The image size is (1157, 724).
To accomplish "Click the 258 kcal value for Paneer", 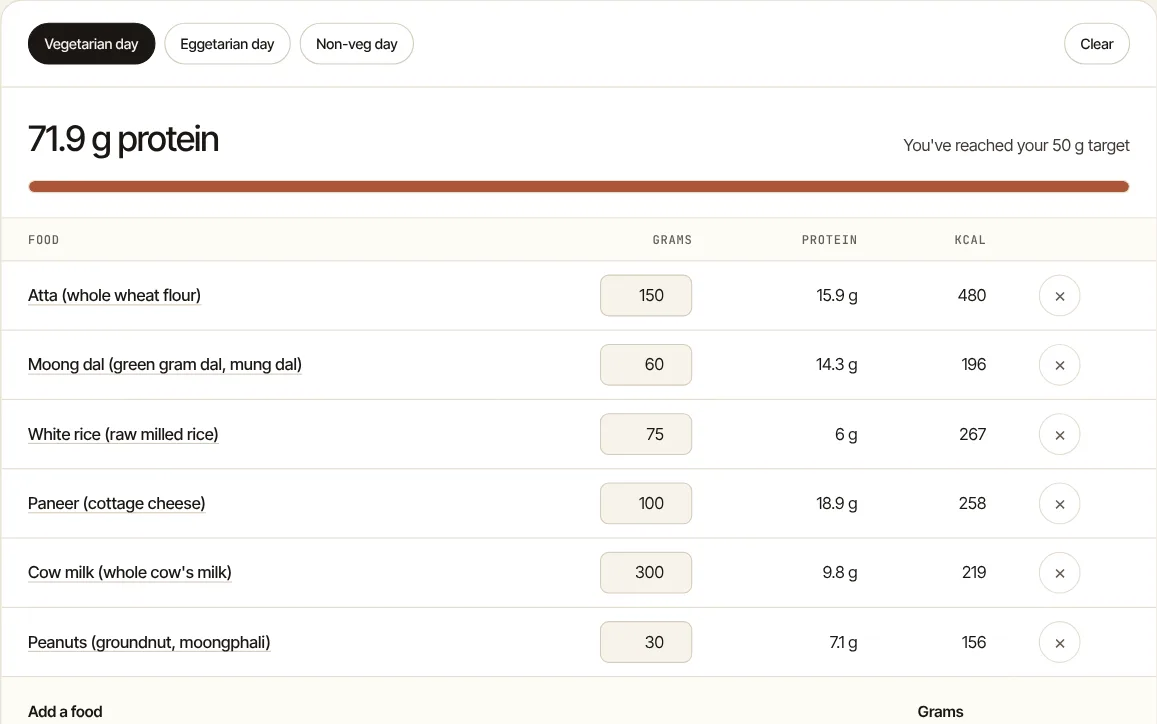I will [x=973, y=503].
